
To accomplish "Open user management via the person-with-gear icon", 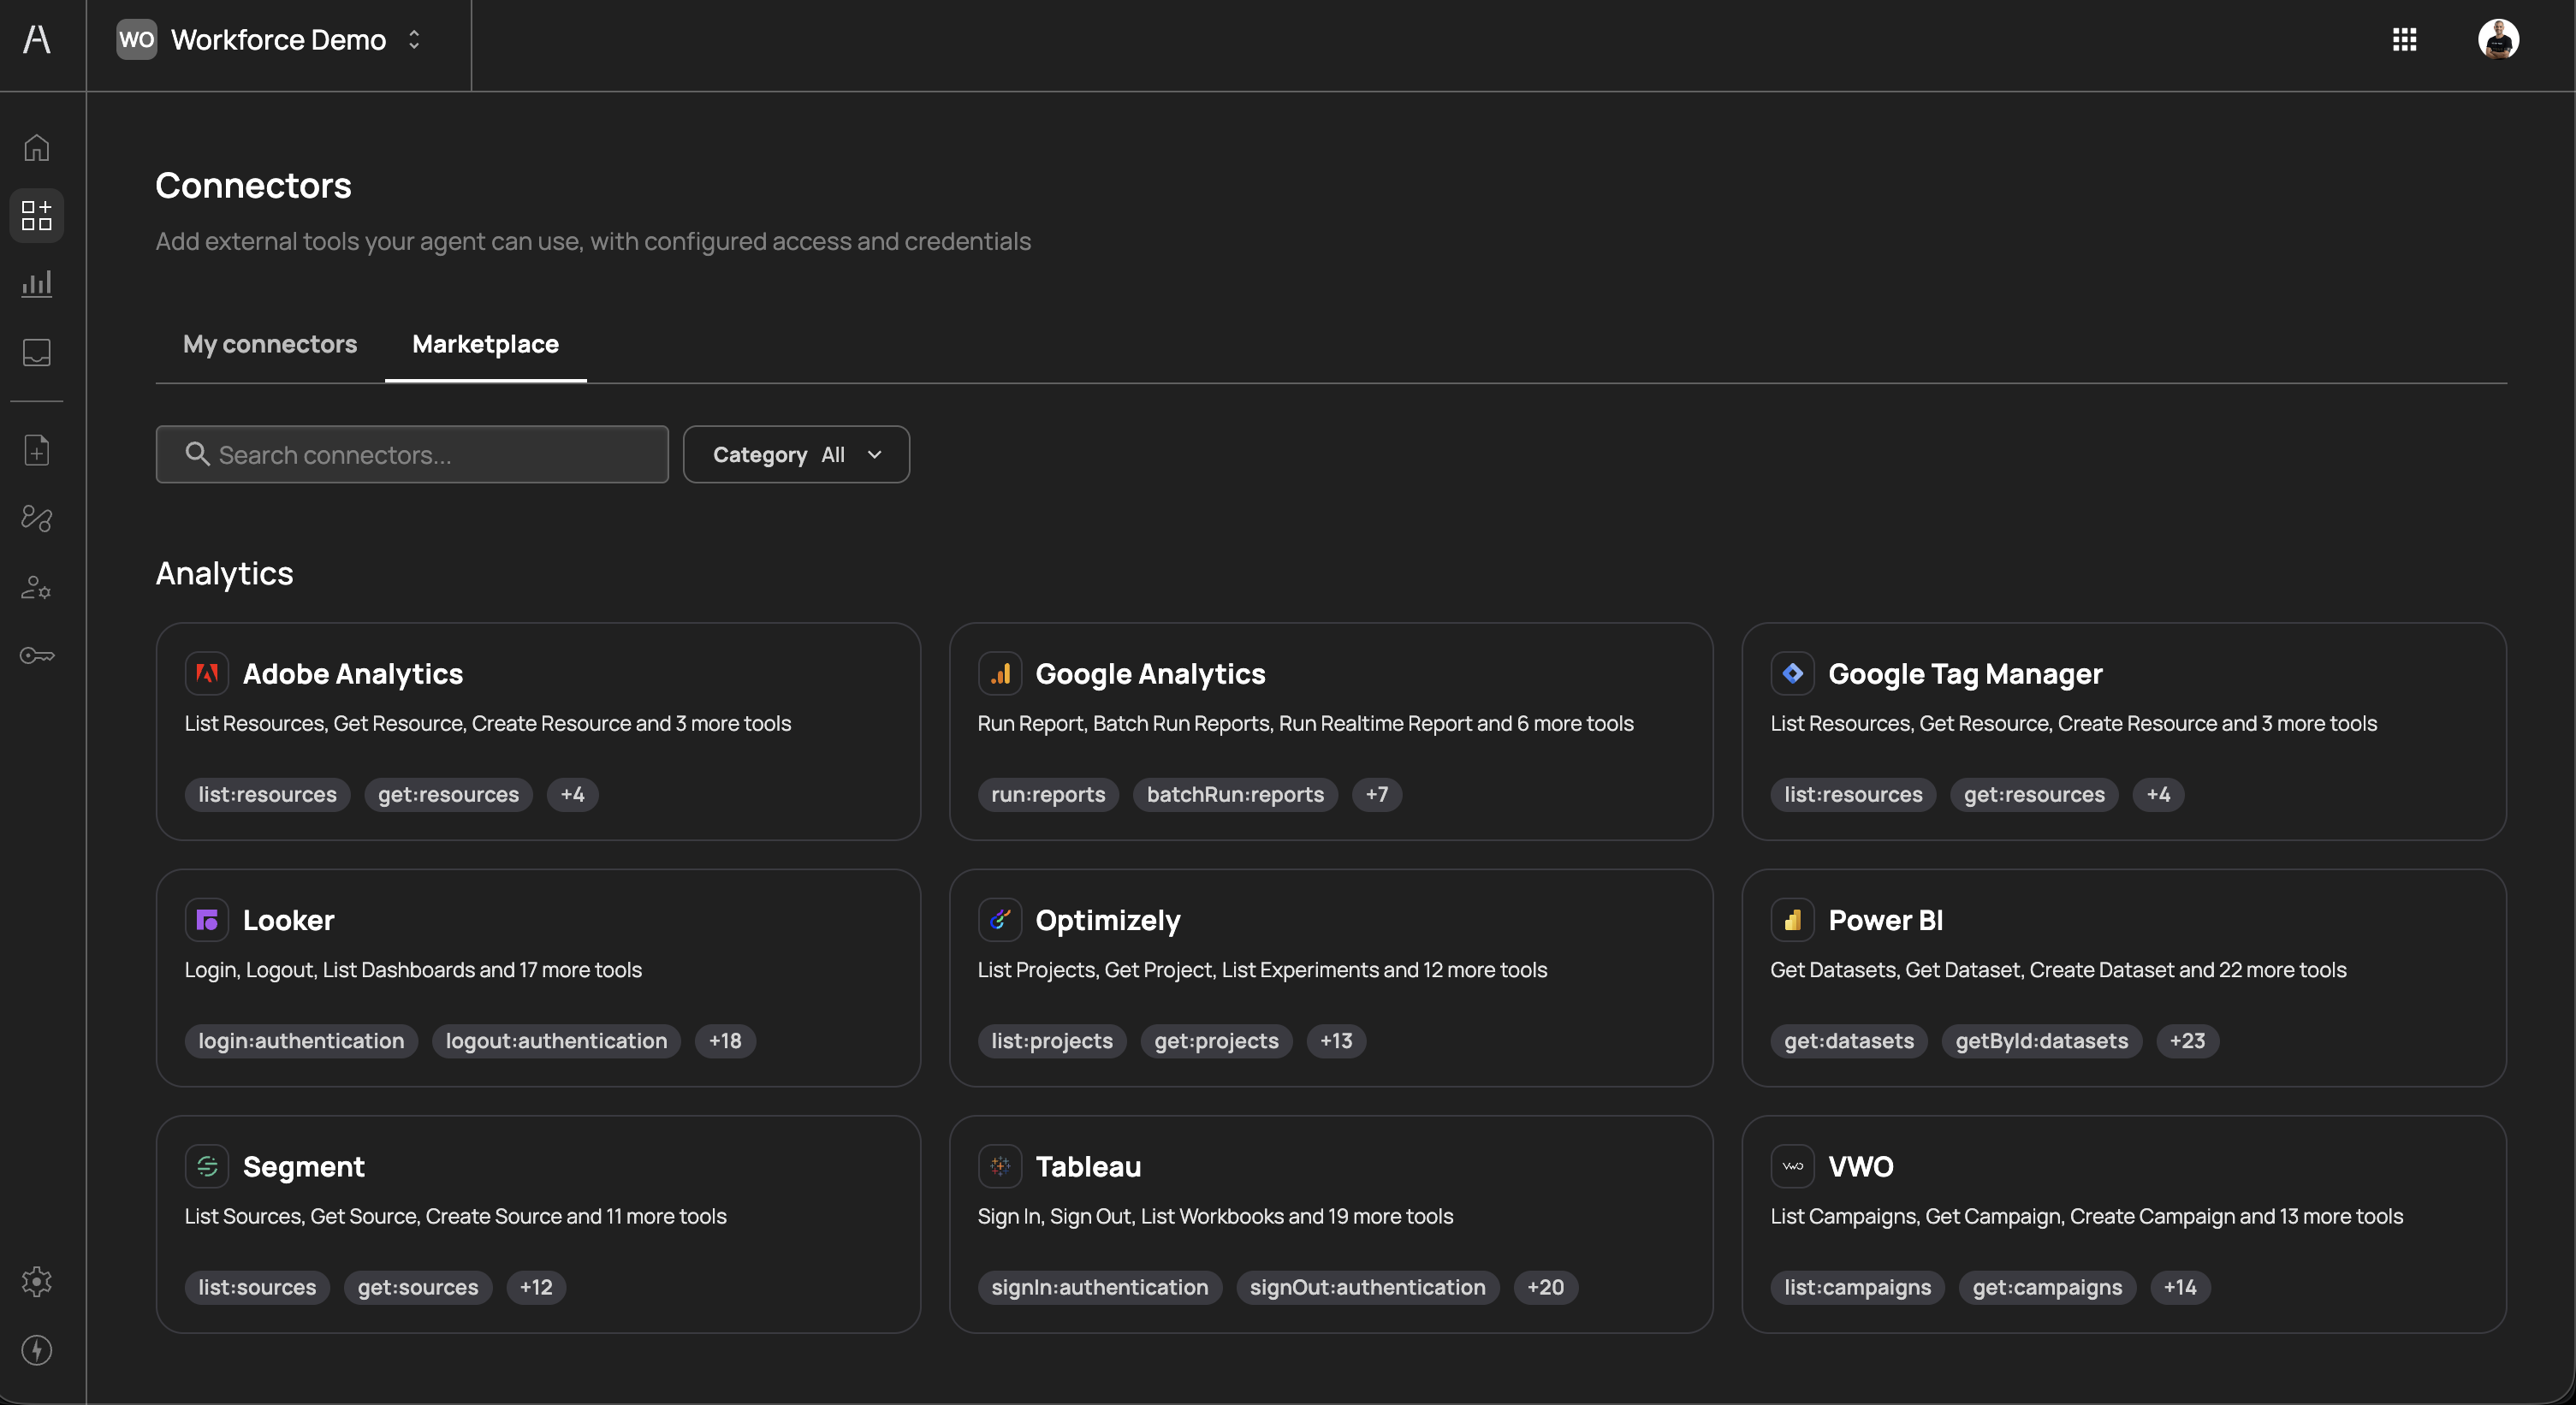I will [36, 588].
